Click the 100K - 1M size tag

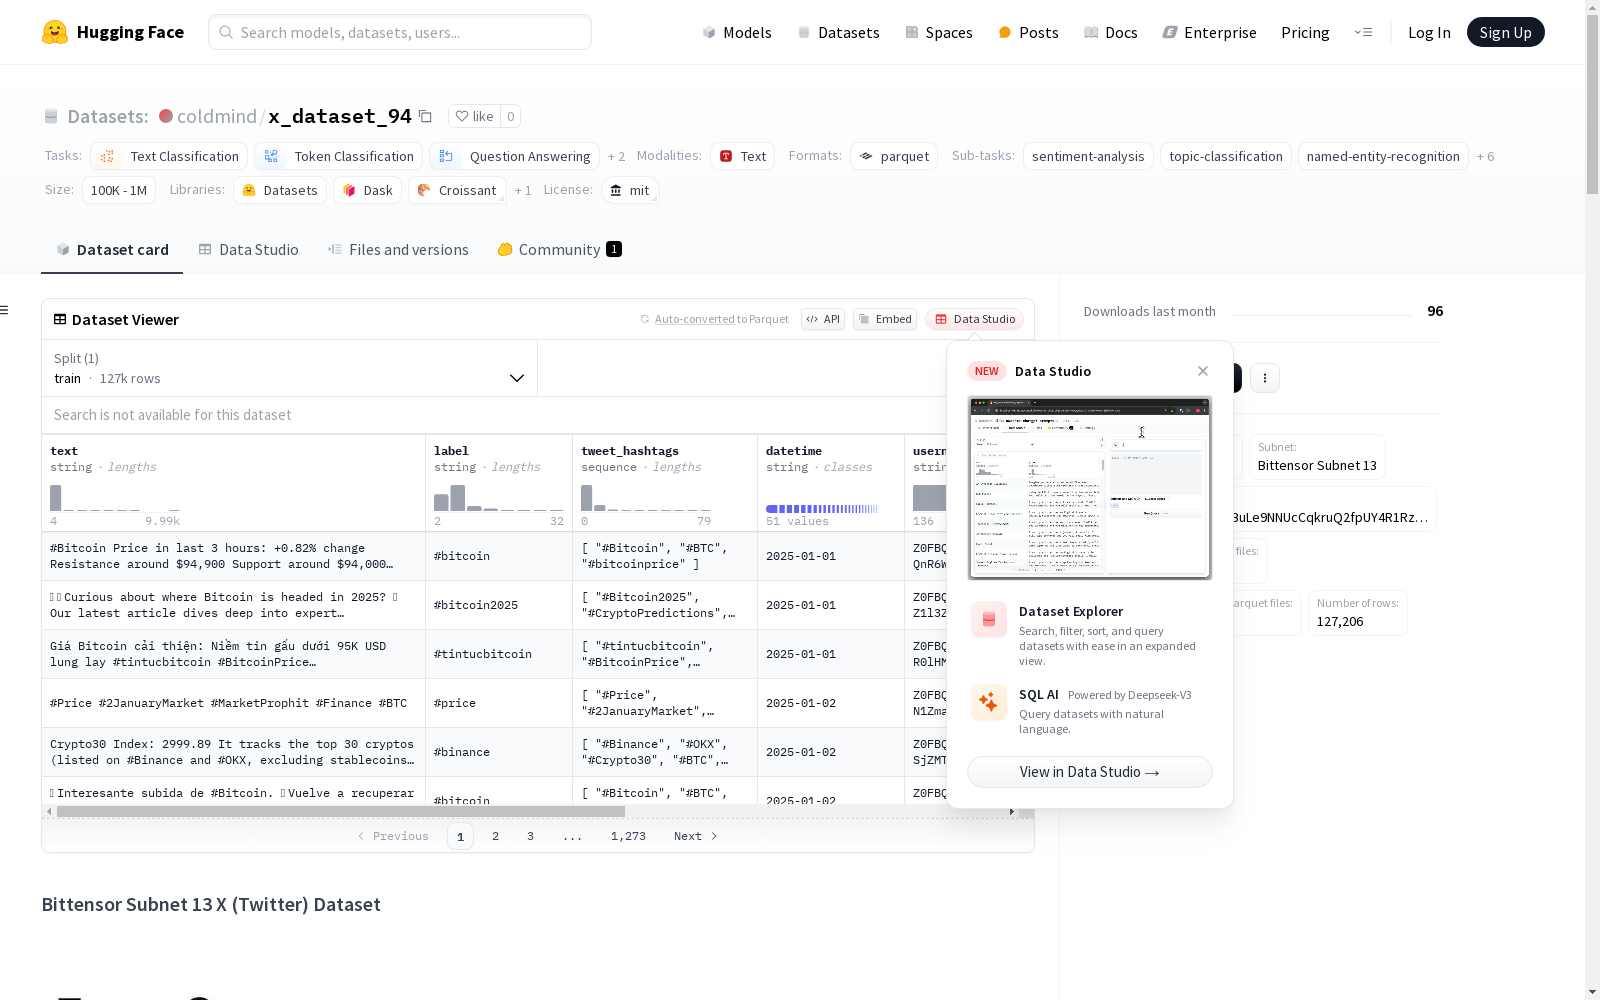click(x=119, y=190)
